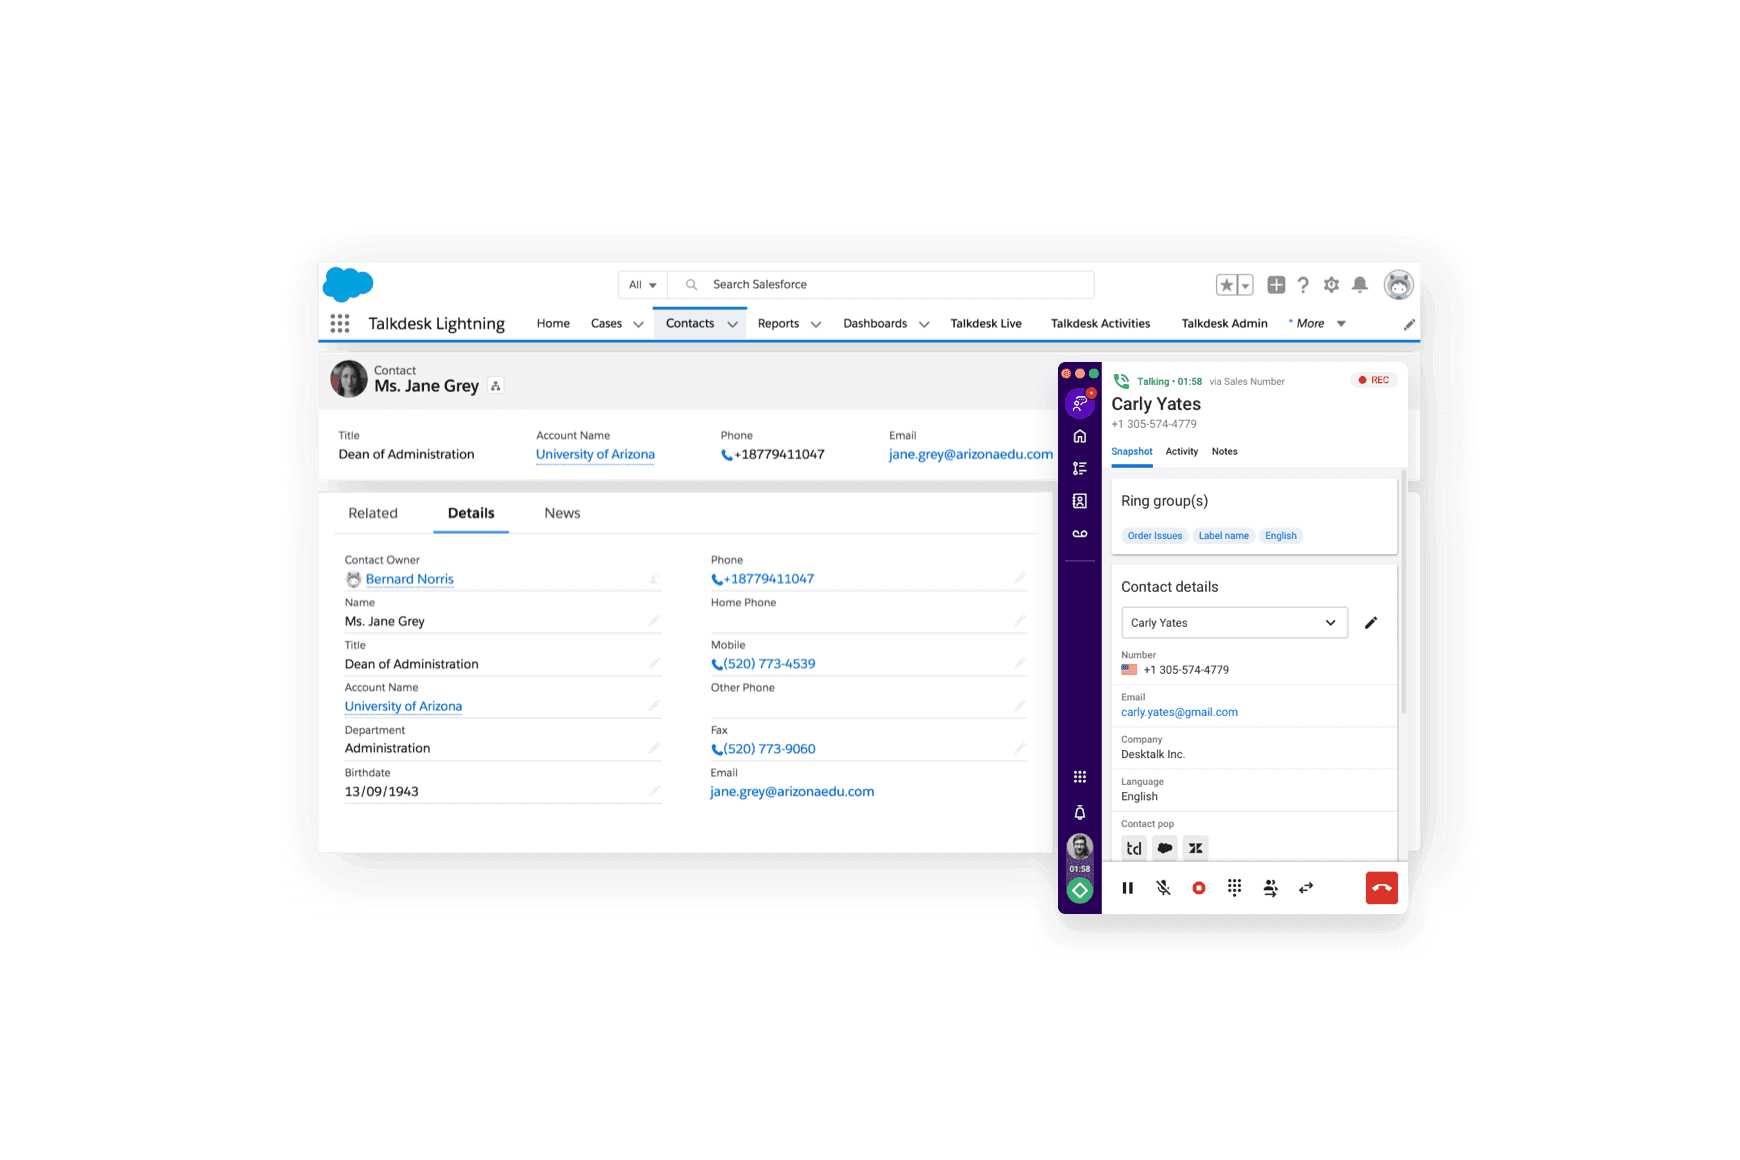Open Talkdesk apps grid icon in sidebar
Viewport: 1740px width, 1160px height.
[1080, 777]
